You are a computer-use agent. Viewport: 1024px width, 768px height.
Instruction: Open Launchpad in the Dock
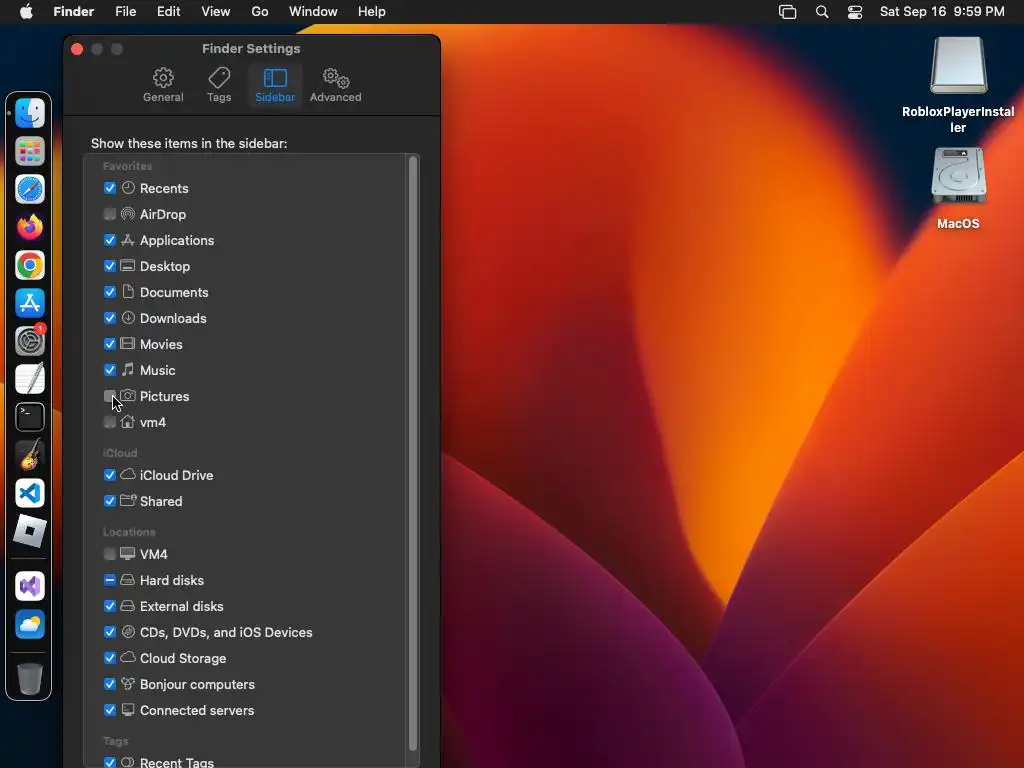tap(29, 152)
